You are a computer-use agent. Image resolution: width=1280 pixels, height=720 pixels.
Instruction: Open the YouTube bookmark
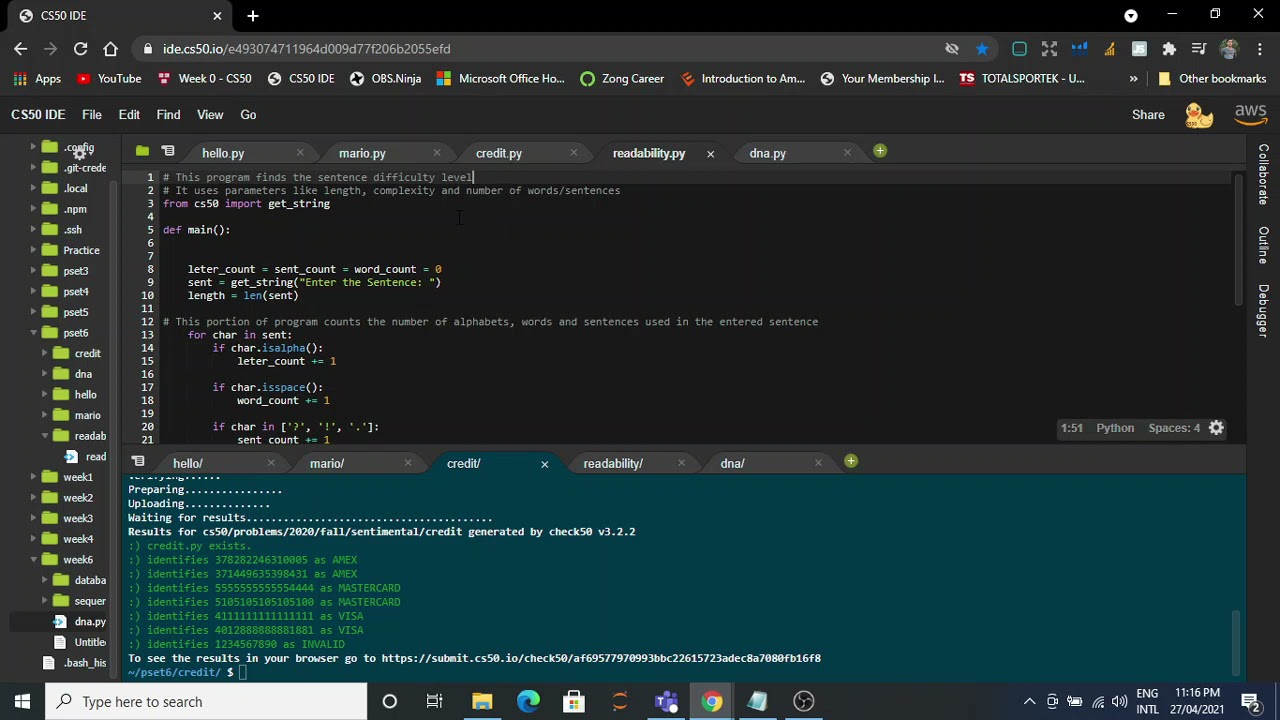pos(109,78)
